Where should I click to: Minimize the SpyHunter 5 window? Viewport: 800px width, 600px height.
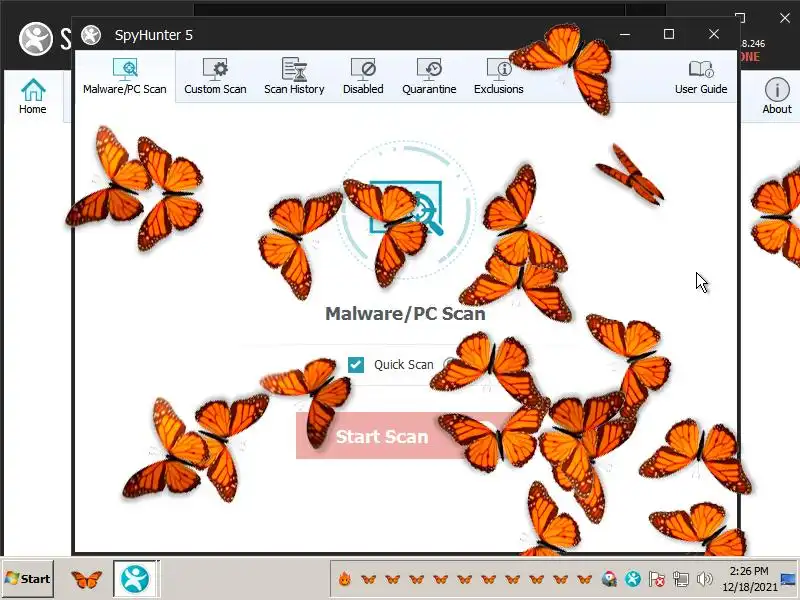pos(624,35)
